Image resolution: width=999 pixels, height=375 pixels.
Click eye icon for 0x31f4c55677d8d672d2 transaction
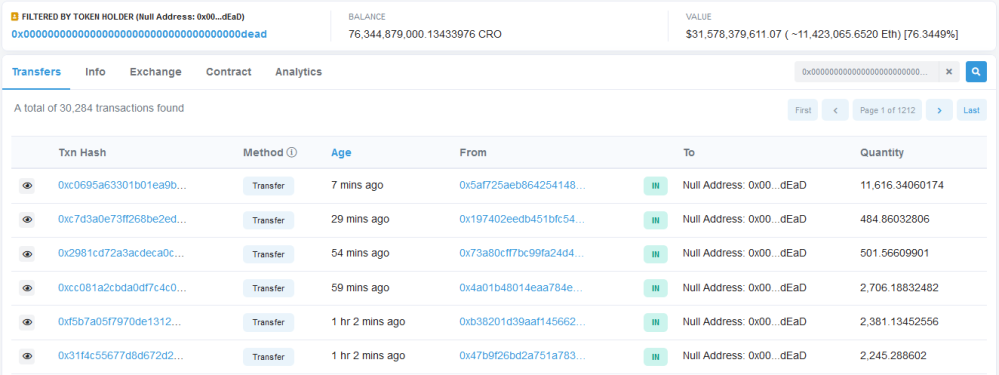pos(27,357)
